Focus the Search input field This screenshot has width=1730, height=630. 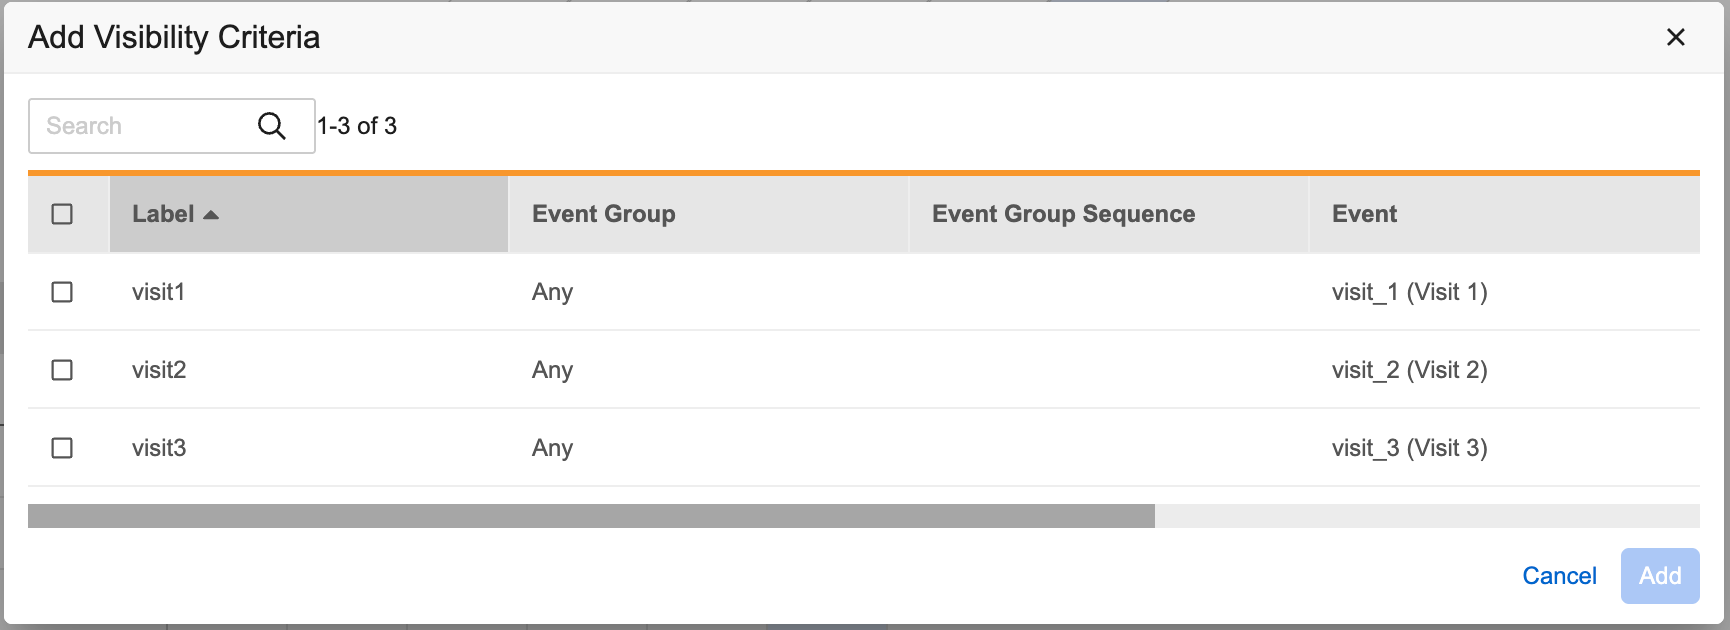[x=140, y=126]
